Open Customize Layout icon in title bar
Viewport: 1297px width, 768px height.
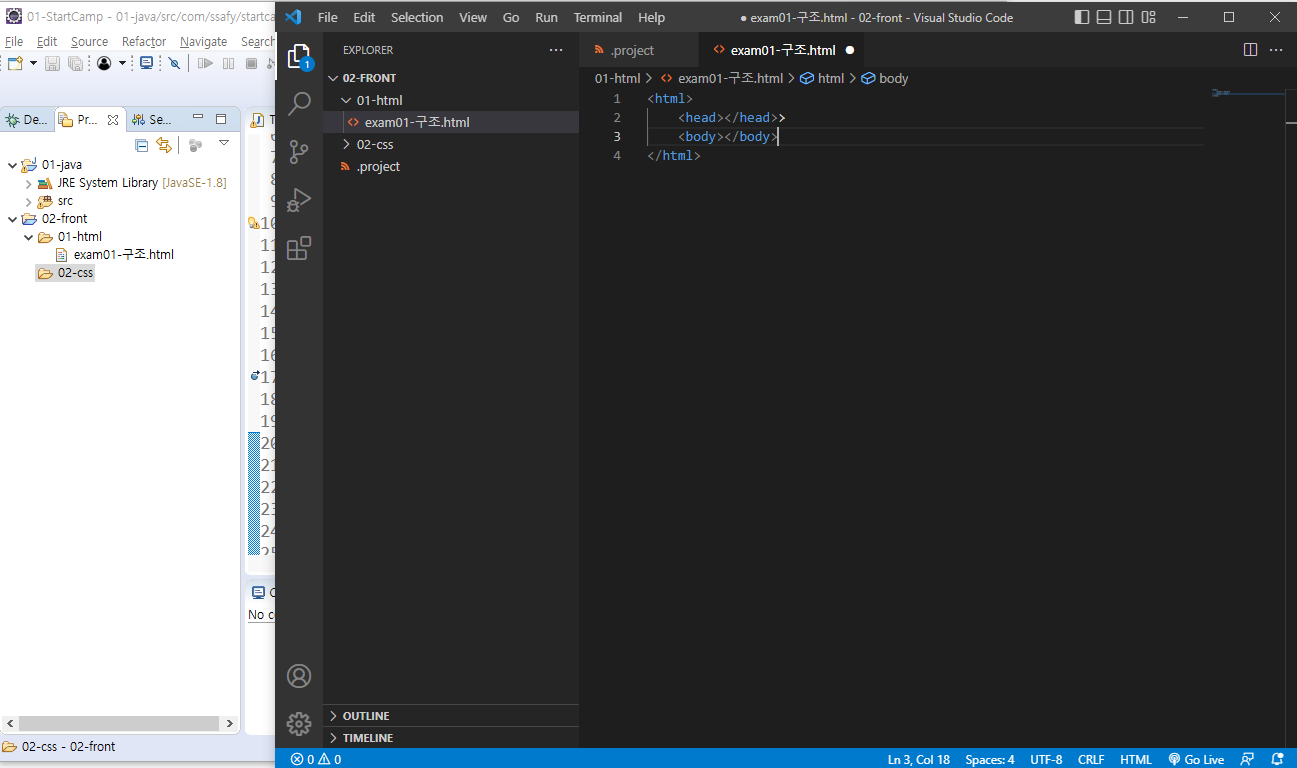(x=1148, y=17)
